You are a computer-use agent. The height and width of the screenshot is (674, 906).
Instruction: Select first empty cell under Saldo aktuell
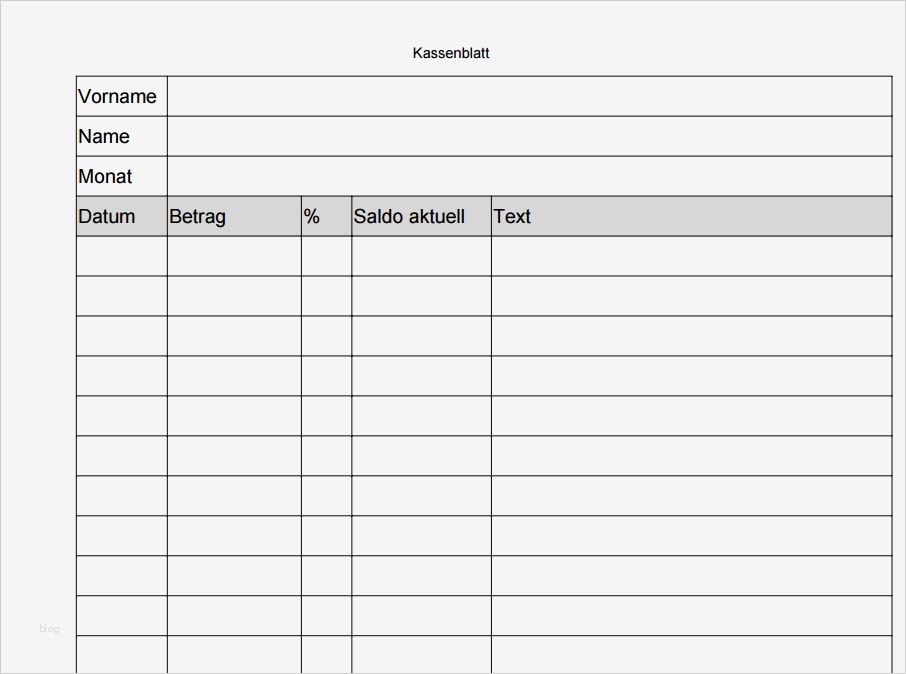tap(421, 256)
